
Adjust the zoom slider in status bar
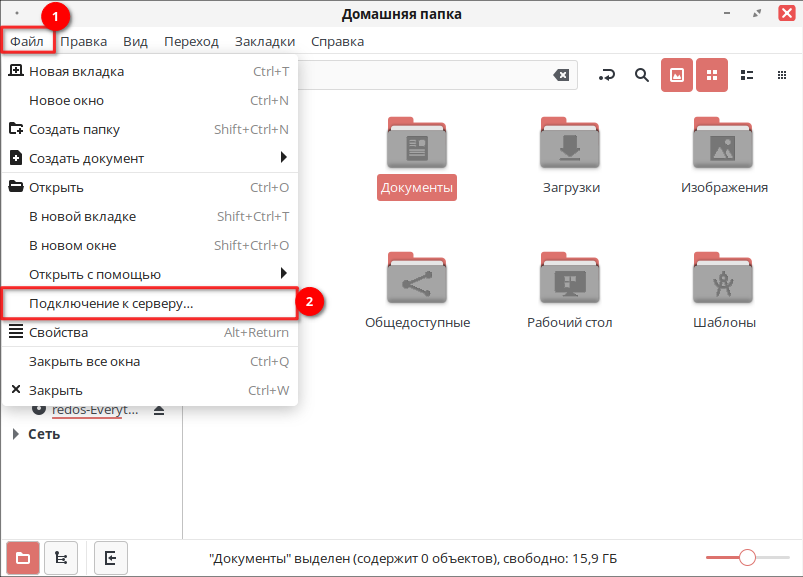tap(747, 557)
